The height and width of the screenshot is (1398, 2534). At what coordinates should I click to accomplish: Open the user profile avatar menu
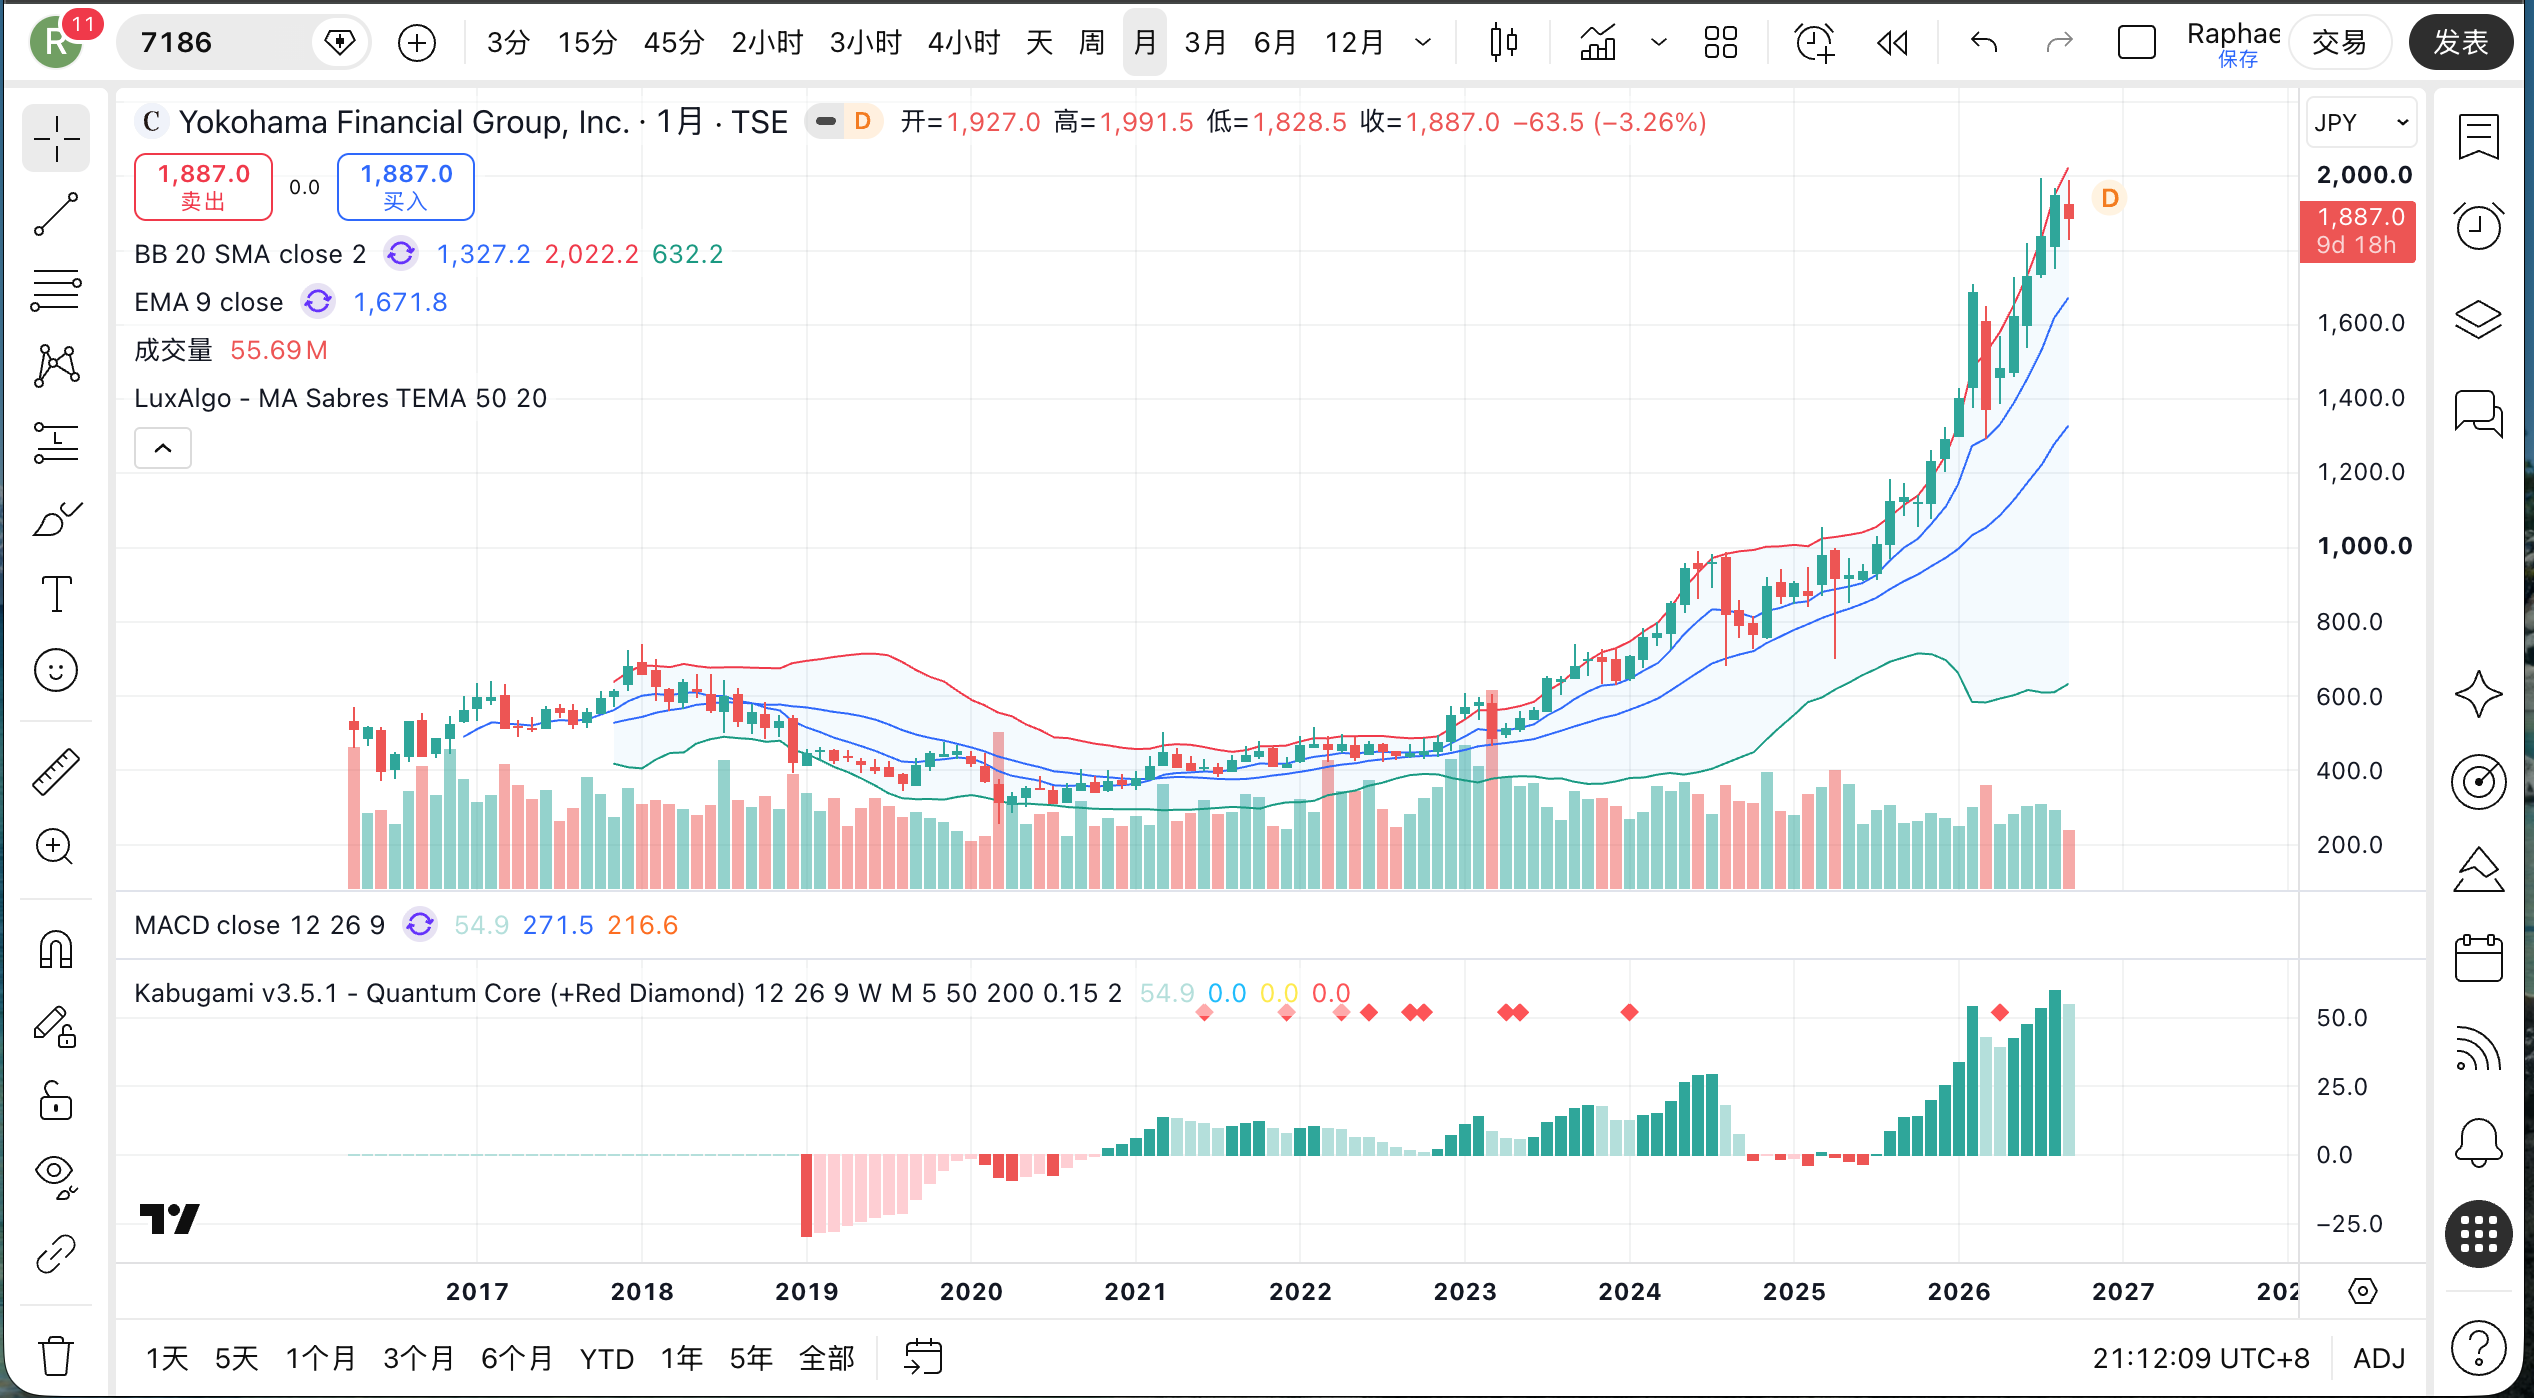click(x=57, y=43)
